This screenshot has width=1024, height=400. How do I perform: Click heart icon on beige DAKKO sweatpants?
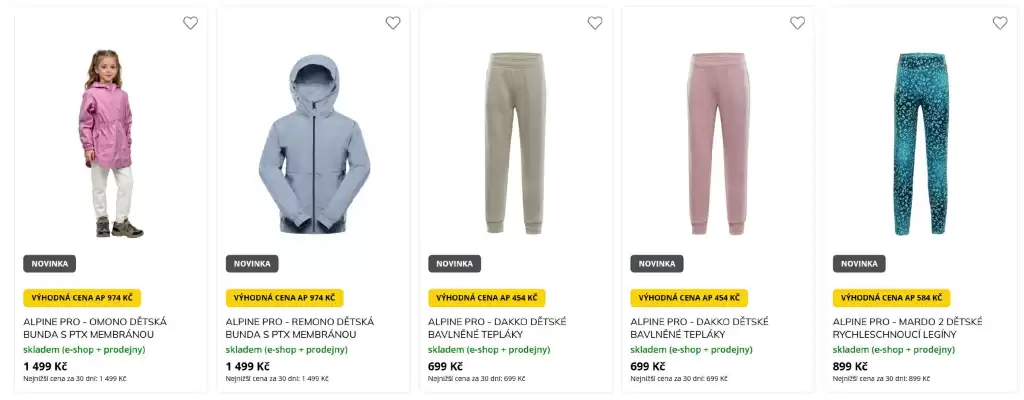click(595, 23)
